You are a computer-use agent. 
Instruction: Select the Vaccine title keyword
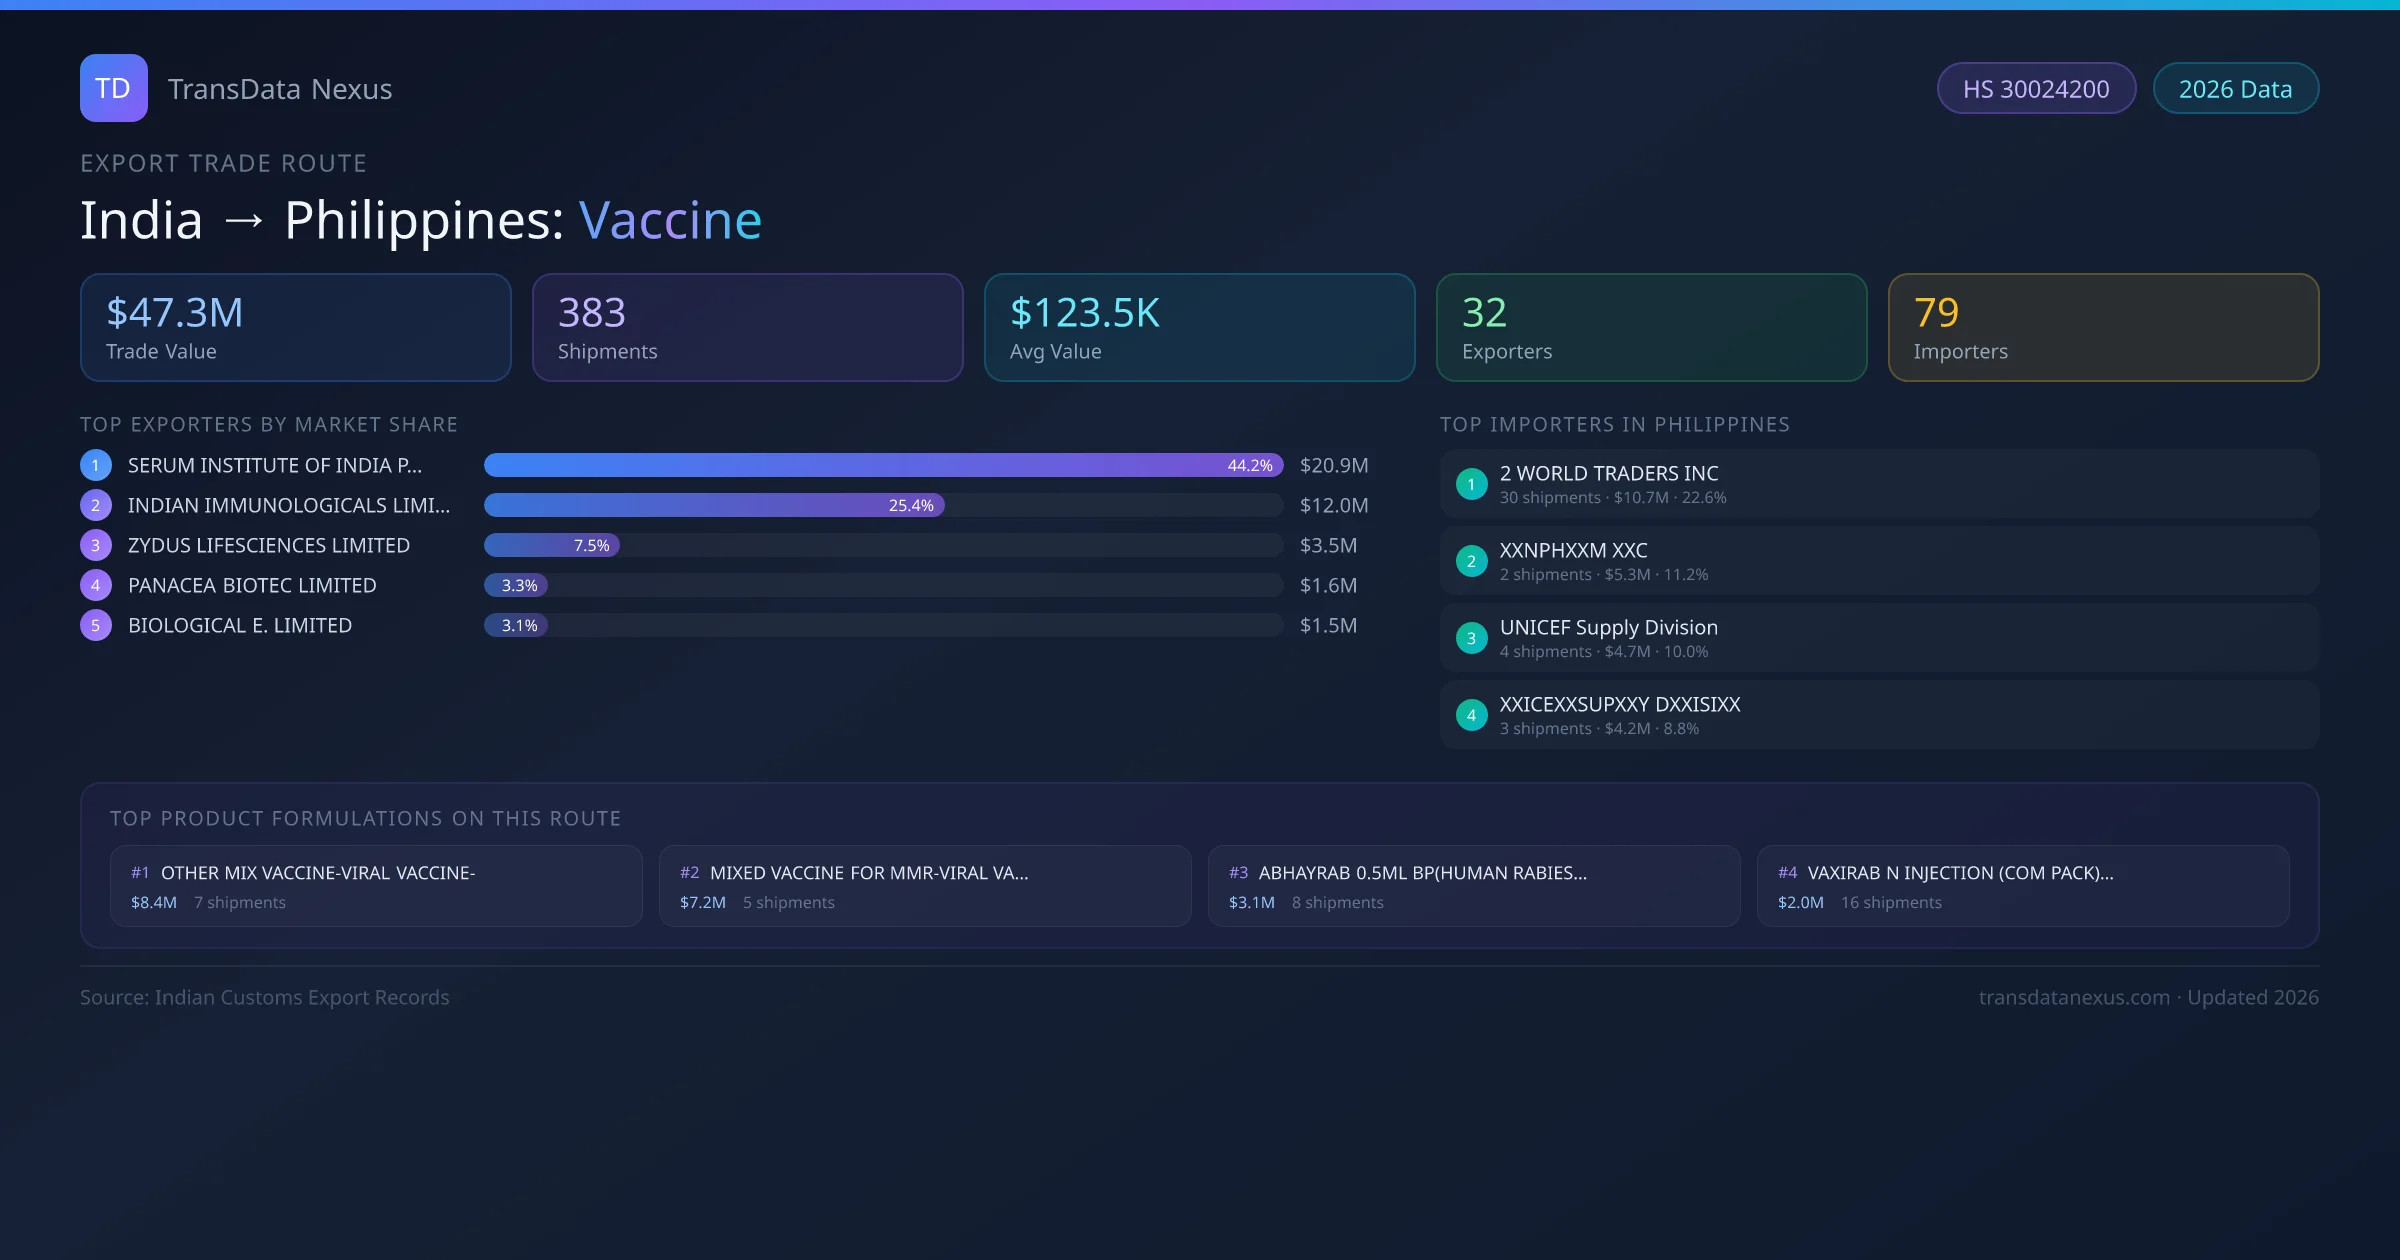click(671, 219)
